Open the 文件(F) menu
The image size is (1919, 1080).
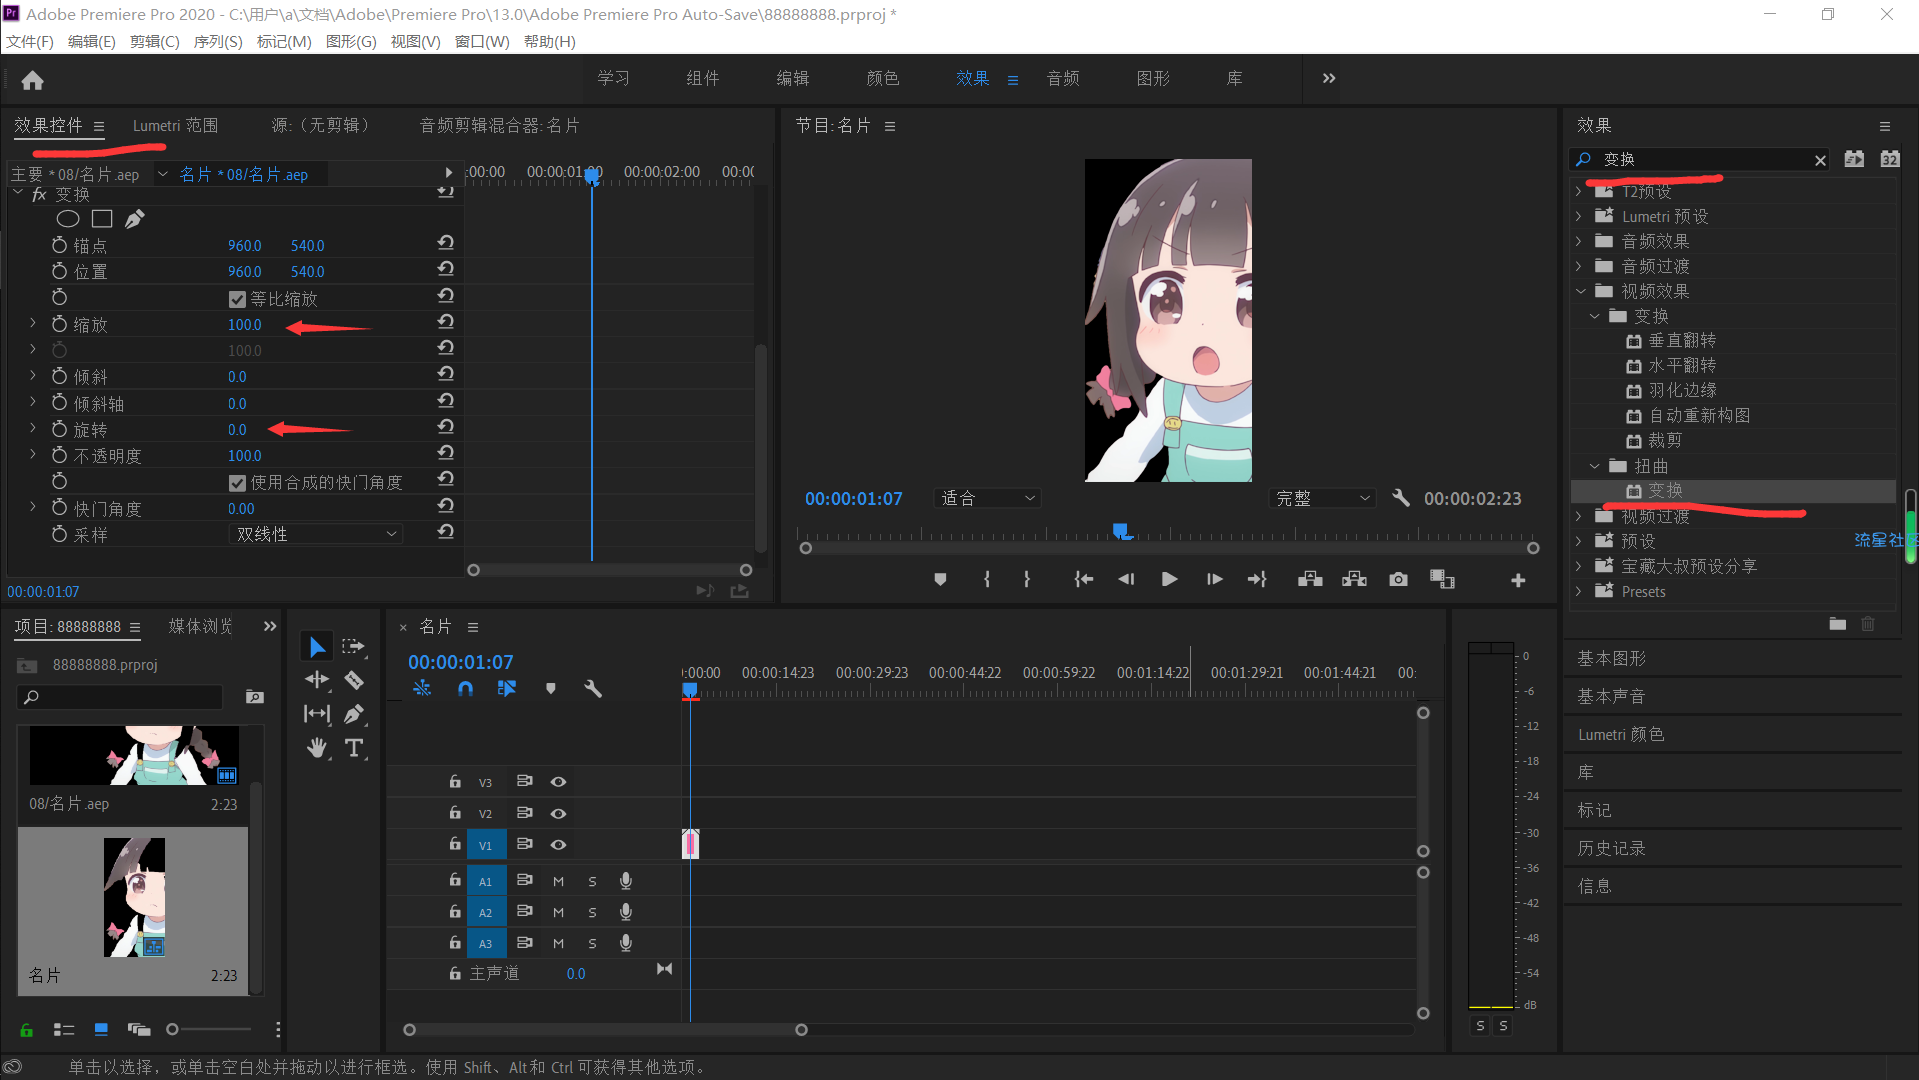[x=30, y=41]
